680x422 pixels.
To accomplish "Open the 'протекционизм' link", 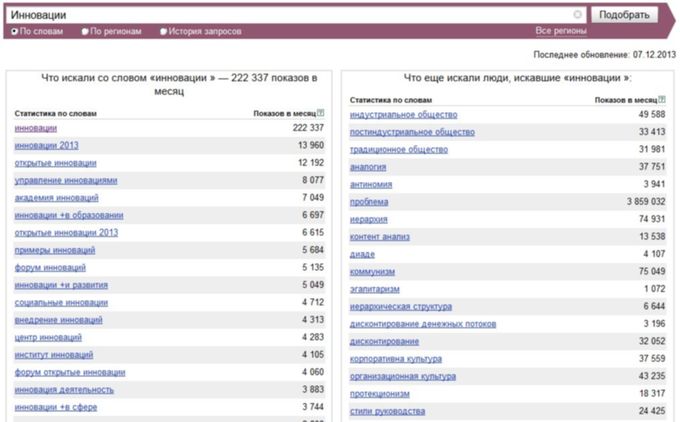I will pos(379,394).
